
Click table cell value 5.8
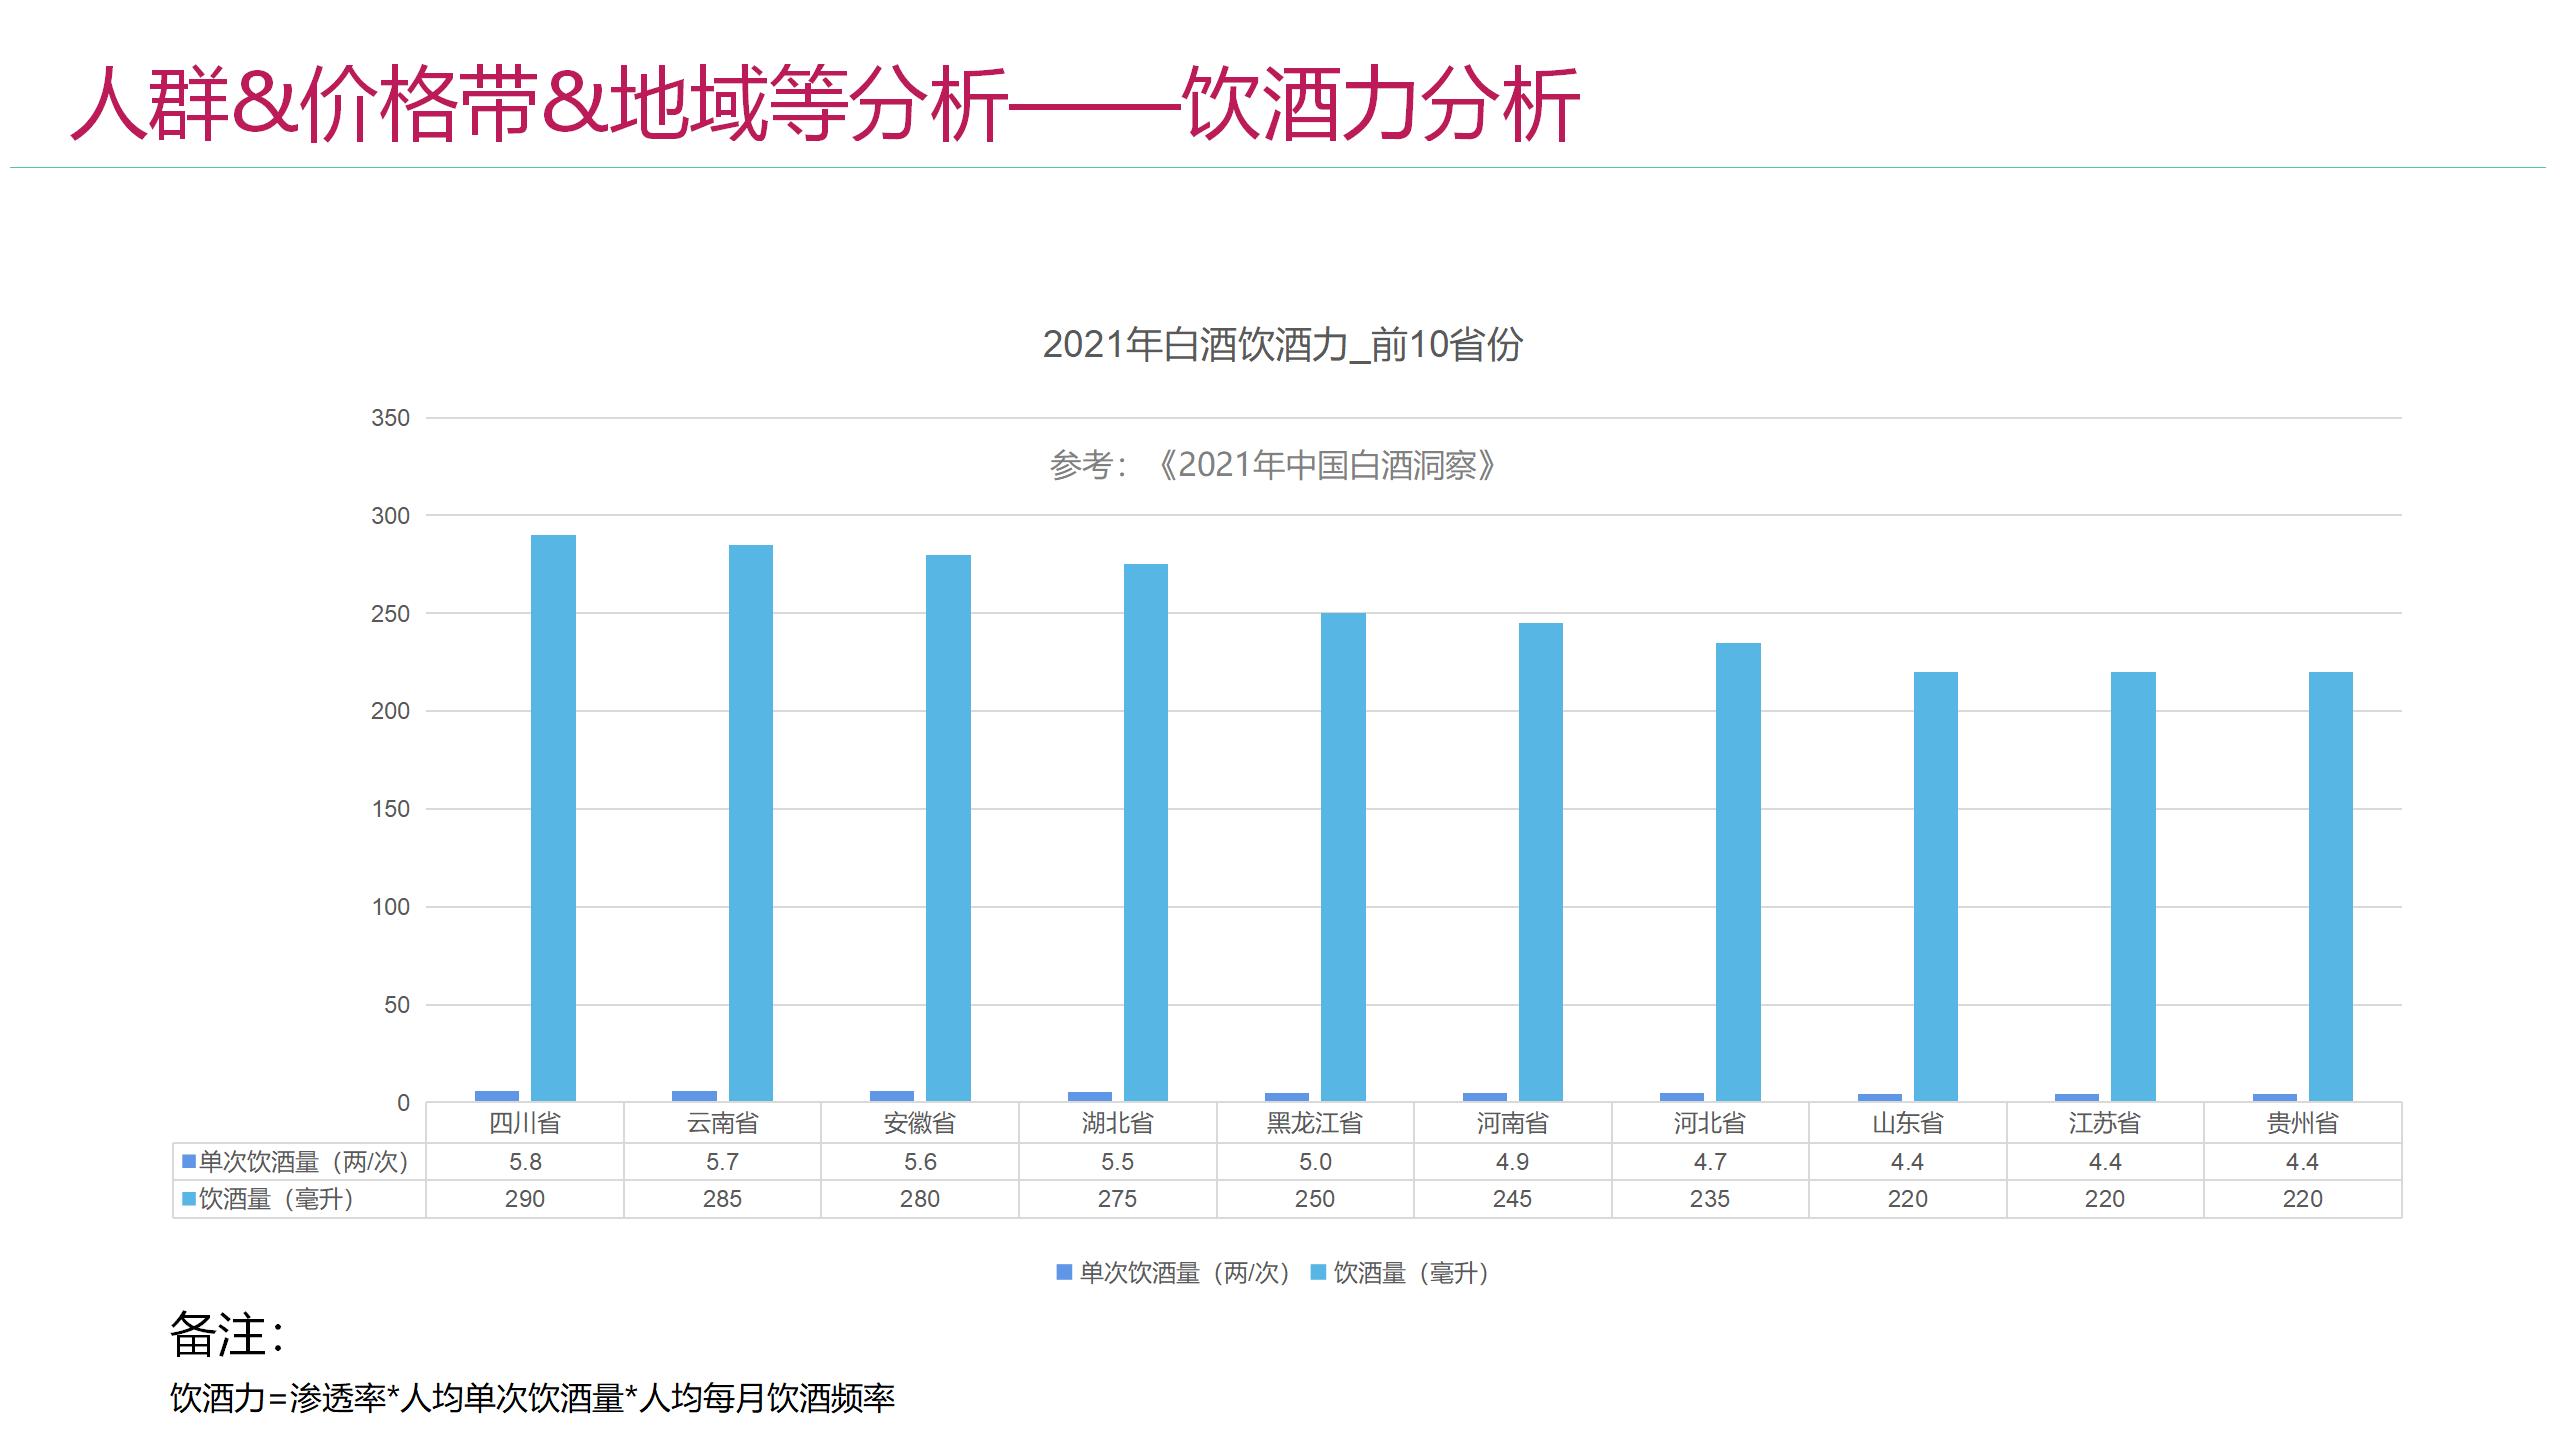[x=524, y=1162]
